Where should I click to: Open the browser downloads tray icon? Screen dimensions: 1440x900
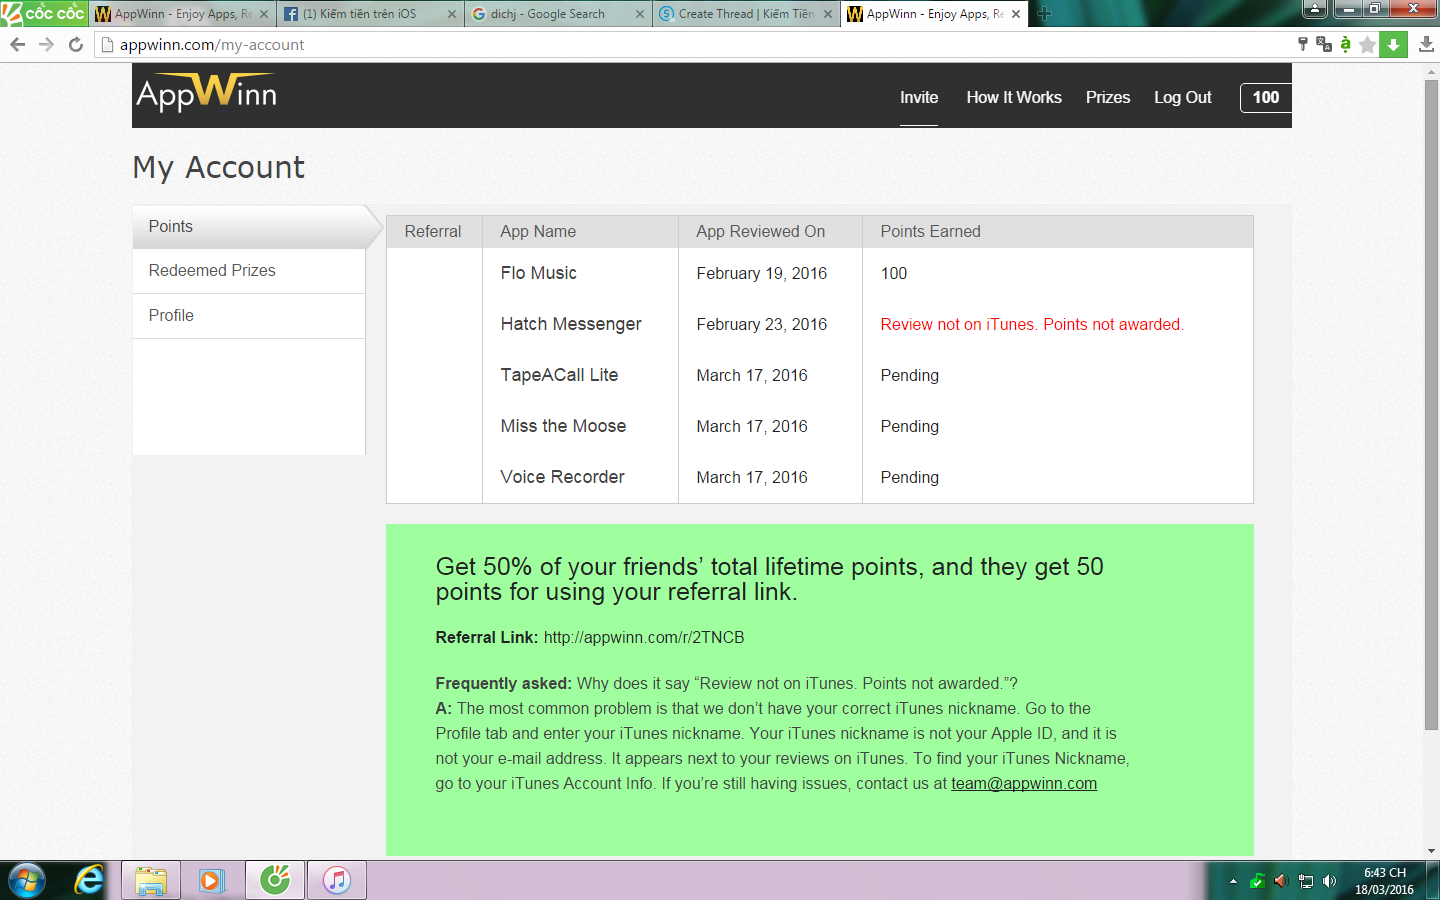click(1426, 44)
